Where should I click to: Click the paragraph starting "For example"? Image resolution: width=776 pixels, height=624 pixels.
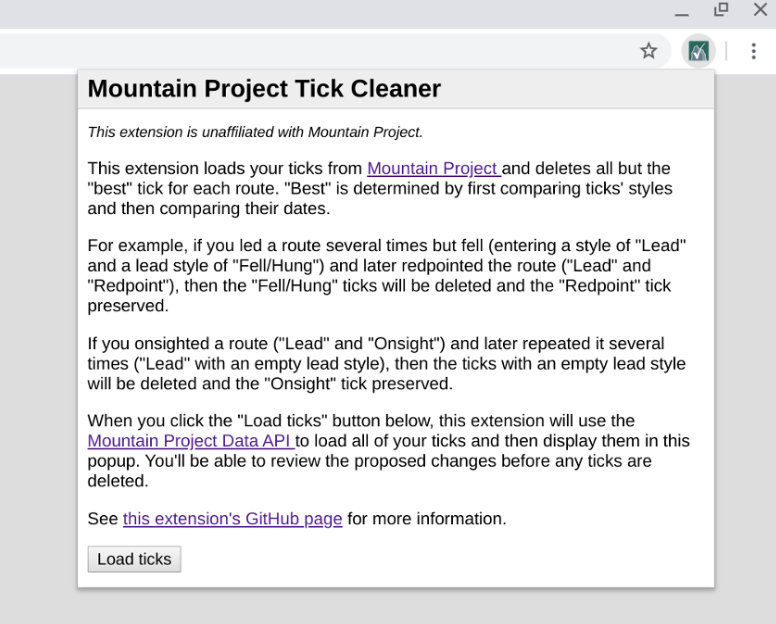pyautogui.click(x=386, y=276)
